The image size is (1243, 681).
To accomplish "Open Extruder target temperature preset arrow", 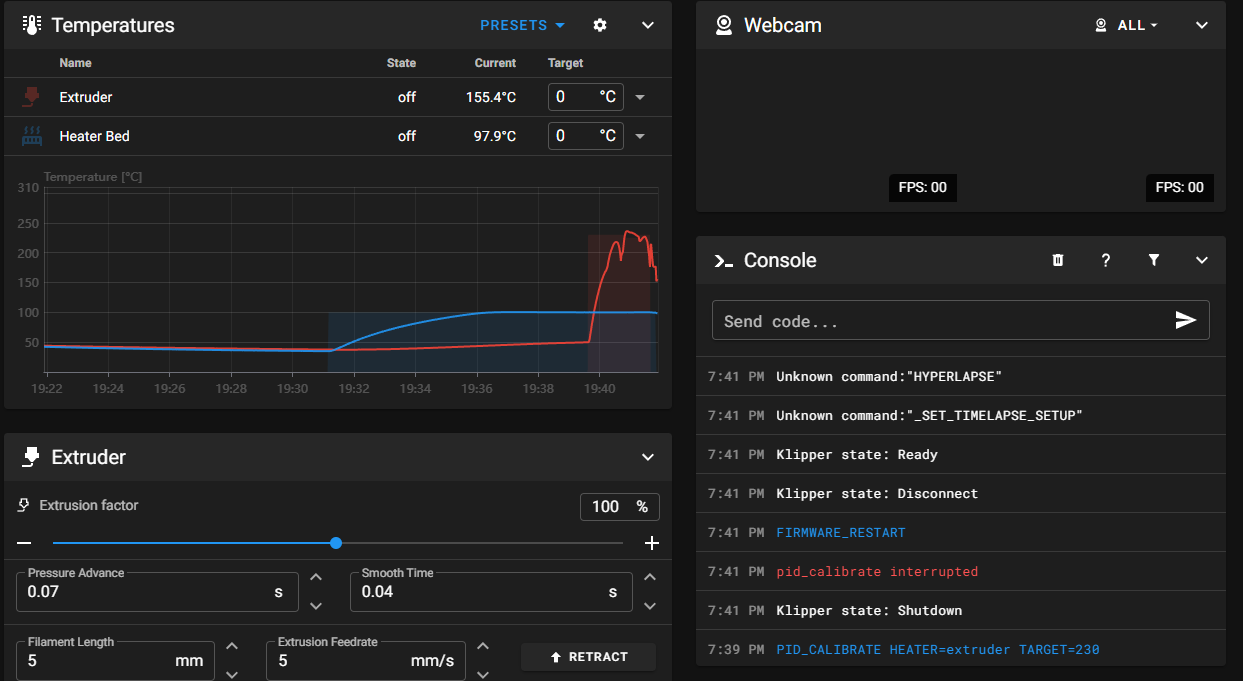I will [x=640, y=97].
